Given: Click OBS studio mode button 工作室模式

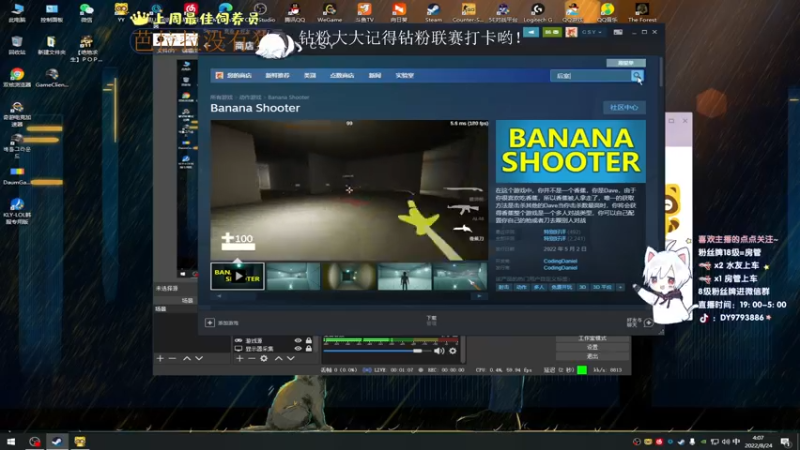Looking at the screenshot, I should [x=592, y=339].
